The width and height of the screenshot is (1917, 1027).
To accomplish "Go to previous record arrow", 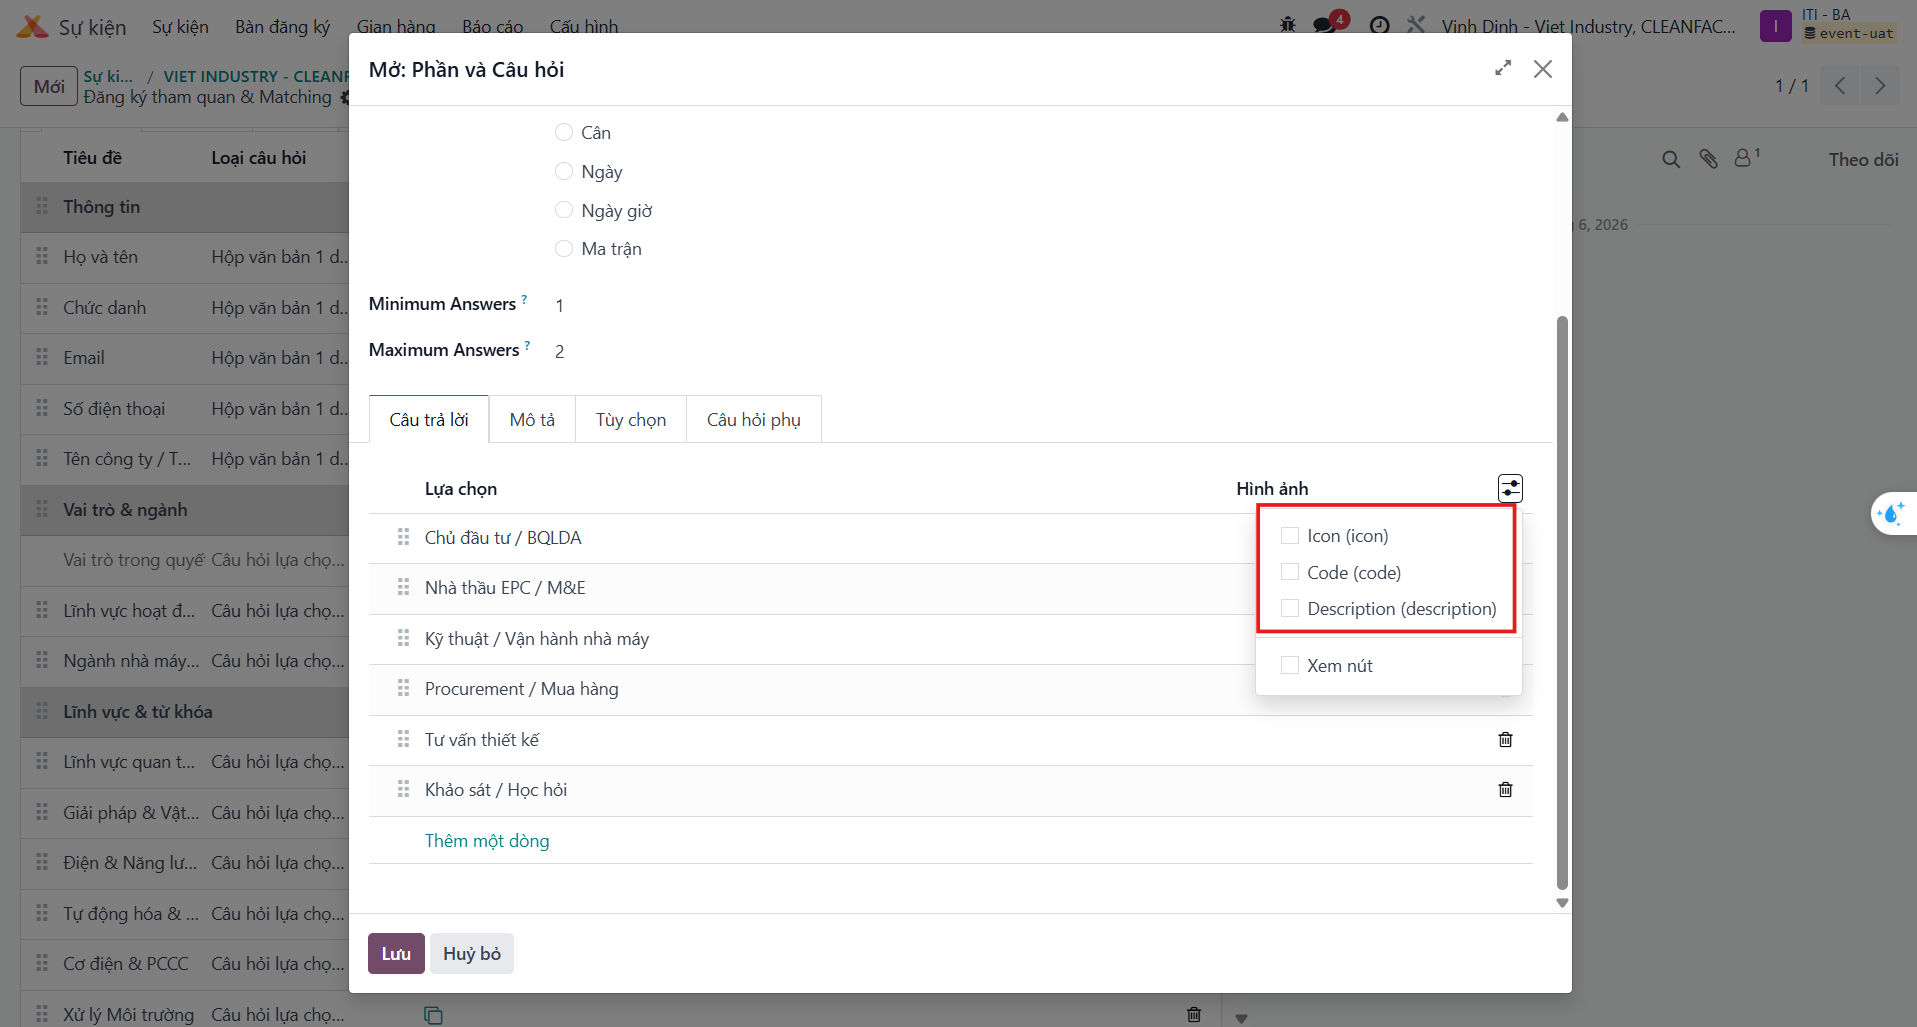I will pos(1840,86).
